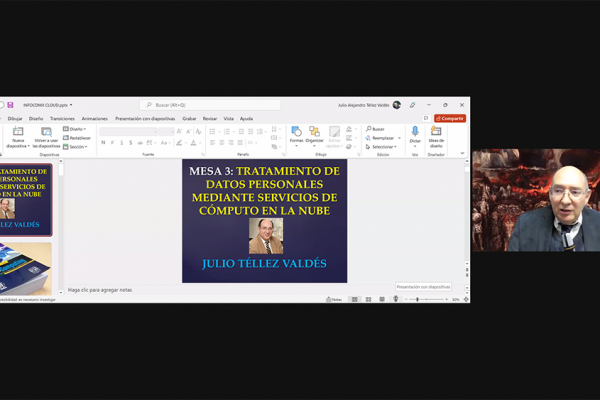The image size is (600, 400).
Task: Click the Compartir share button
Action: [x=450, y=118]
